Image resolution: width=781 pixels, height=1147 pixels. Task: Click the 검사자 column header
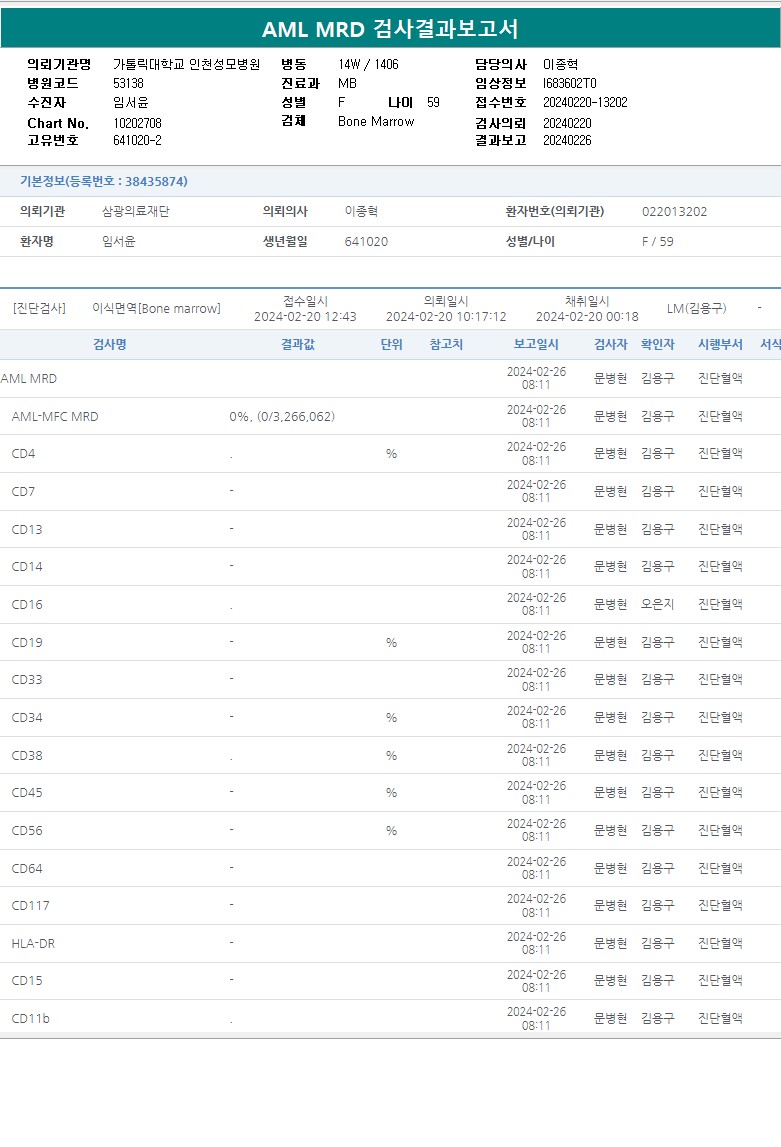[610, 344]
